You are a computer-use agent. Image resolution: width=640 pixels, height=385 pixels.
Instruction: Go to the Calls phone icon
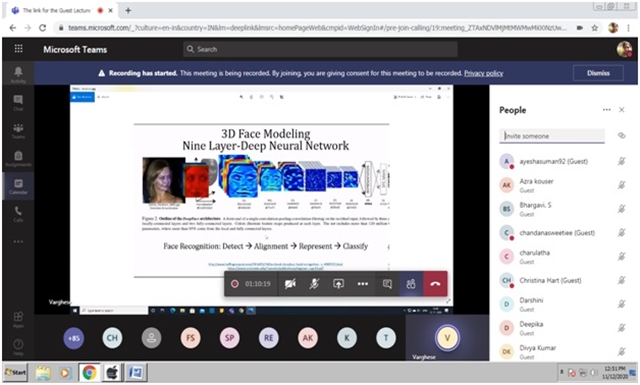click(x=18, y=213)
